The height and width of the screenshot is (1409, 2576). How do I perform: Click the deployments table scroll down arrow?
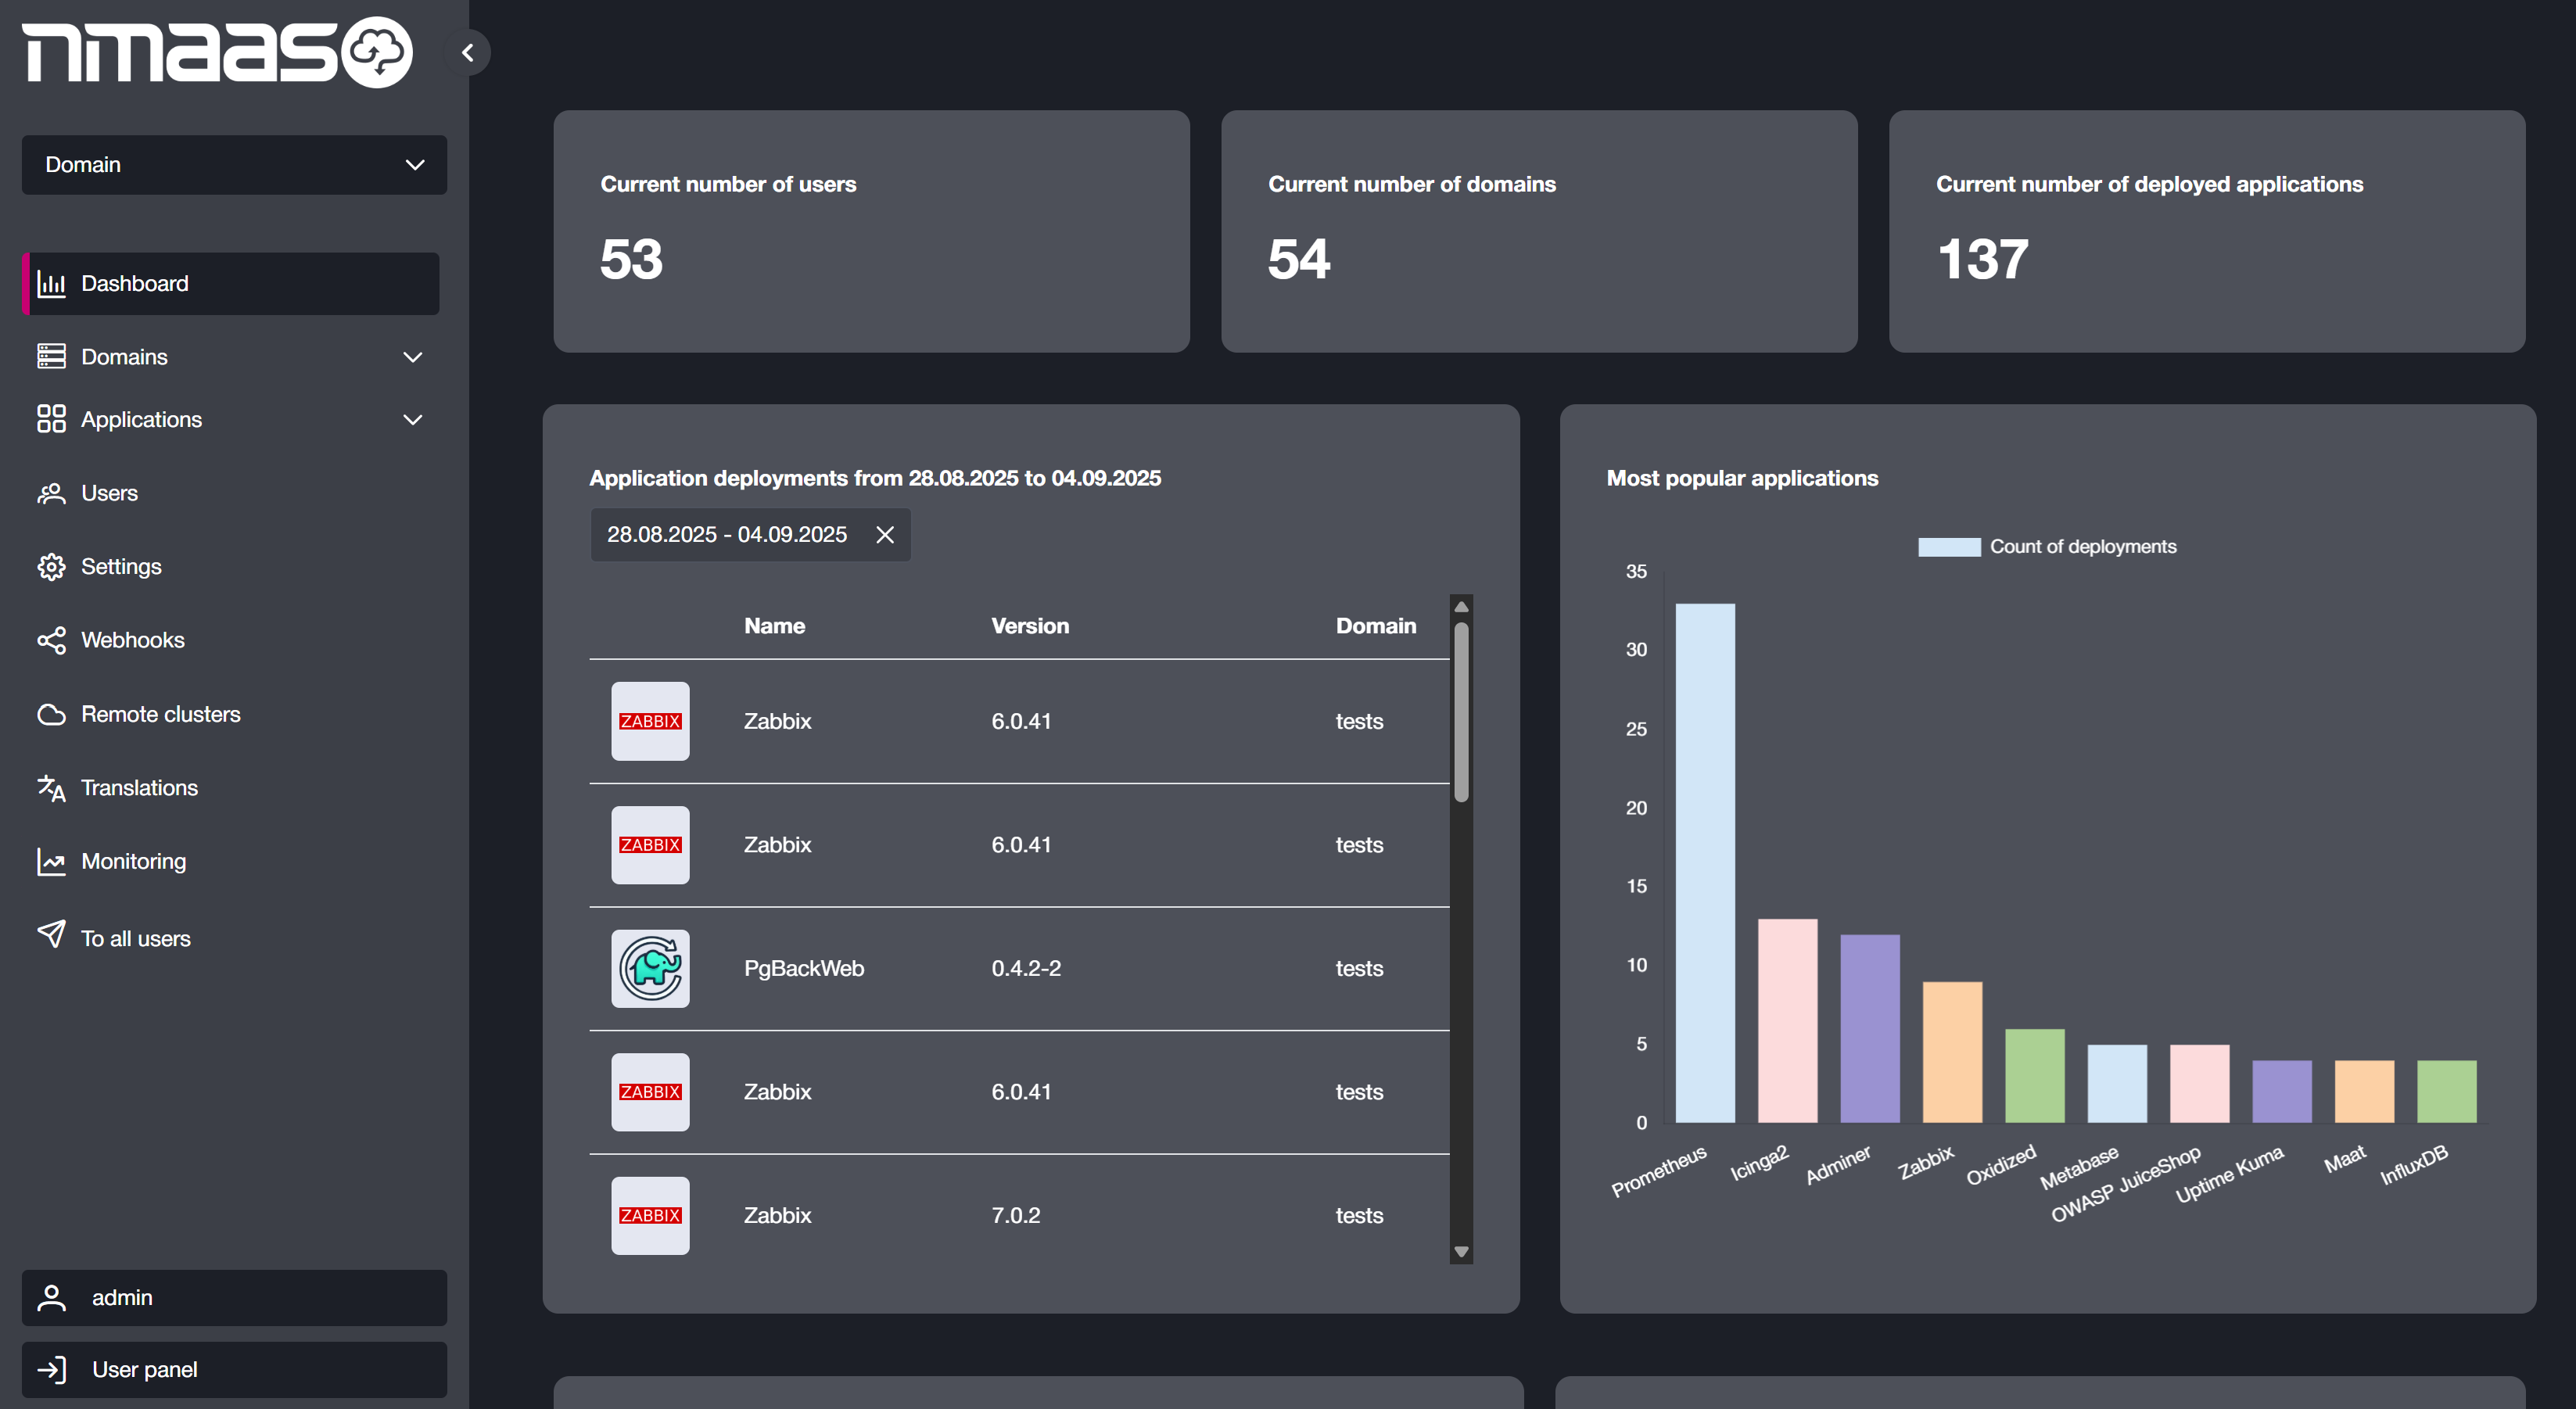pos(1461,1252)
